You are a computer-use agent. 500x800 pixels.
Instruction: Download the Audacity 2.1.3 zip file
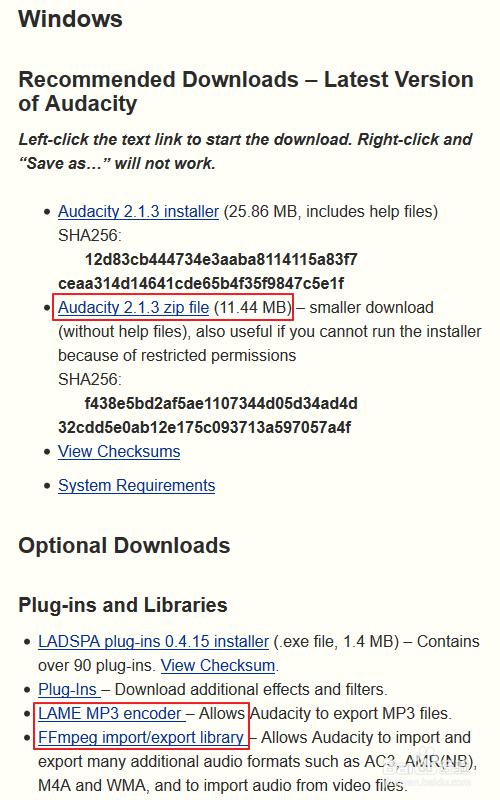pyautogui.click(x=134, y=307)
